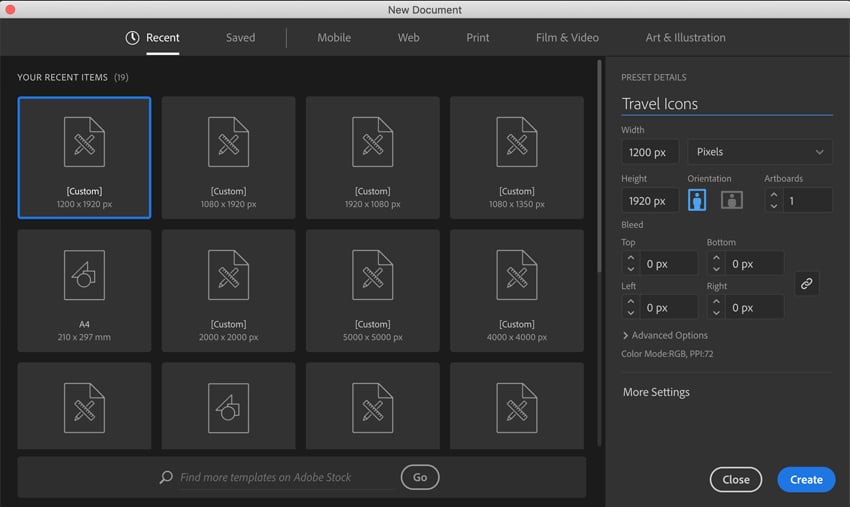850x507 pixels.
Task: Click the Artboards number field
Action: click(x=808, y=201)
